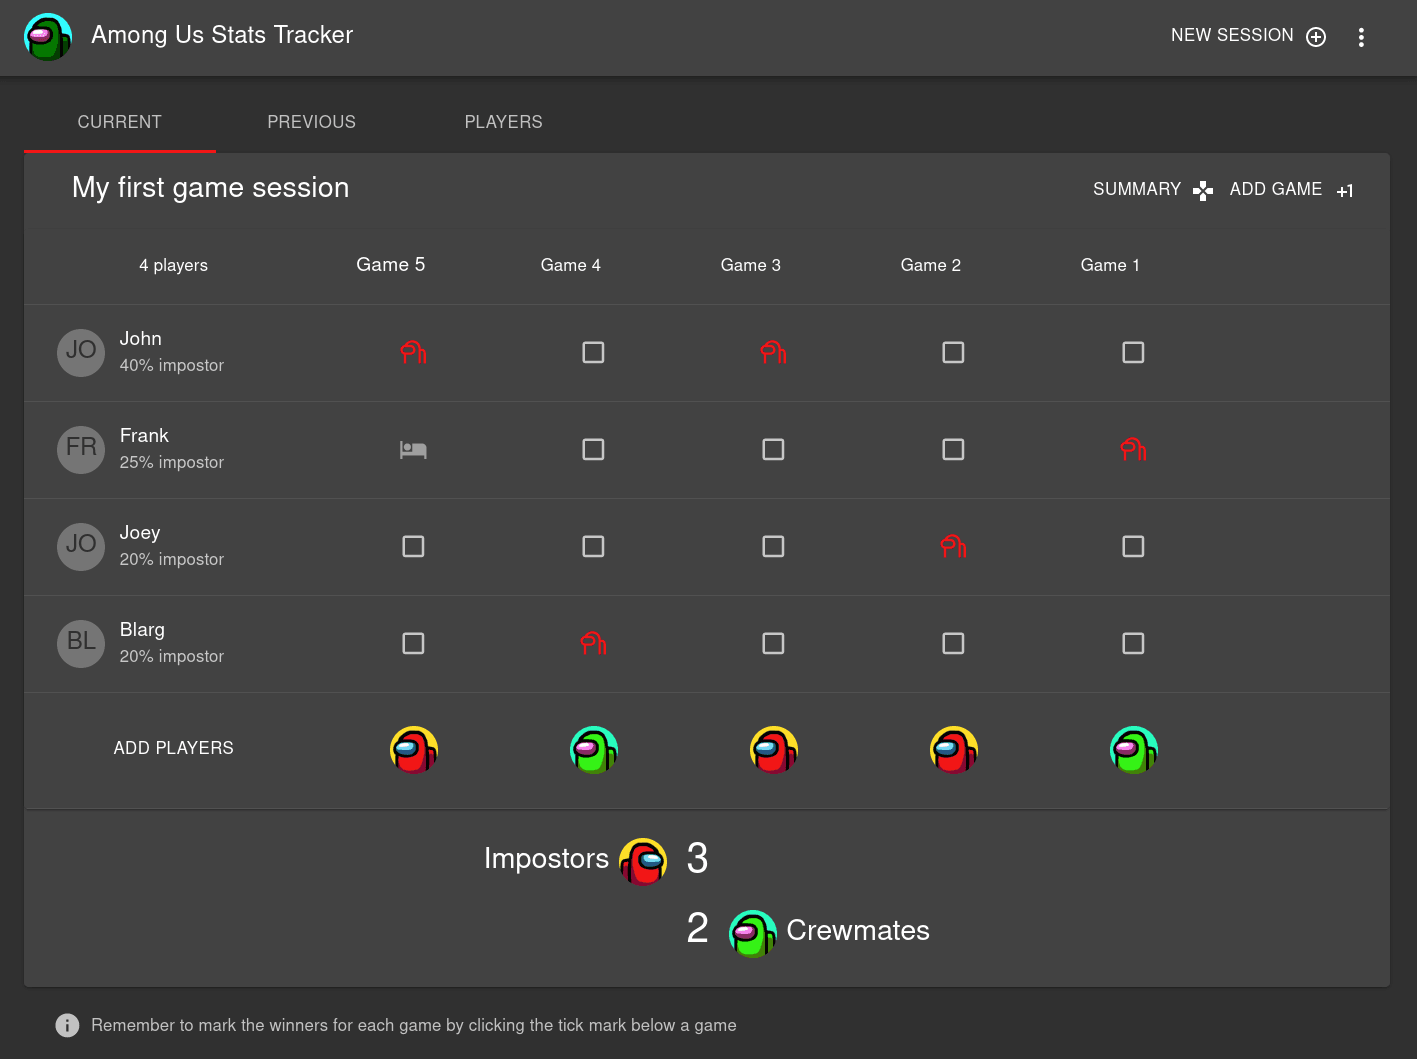
Task: Open the three-dot overflow menu
Action: tap(1361, 38)
